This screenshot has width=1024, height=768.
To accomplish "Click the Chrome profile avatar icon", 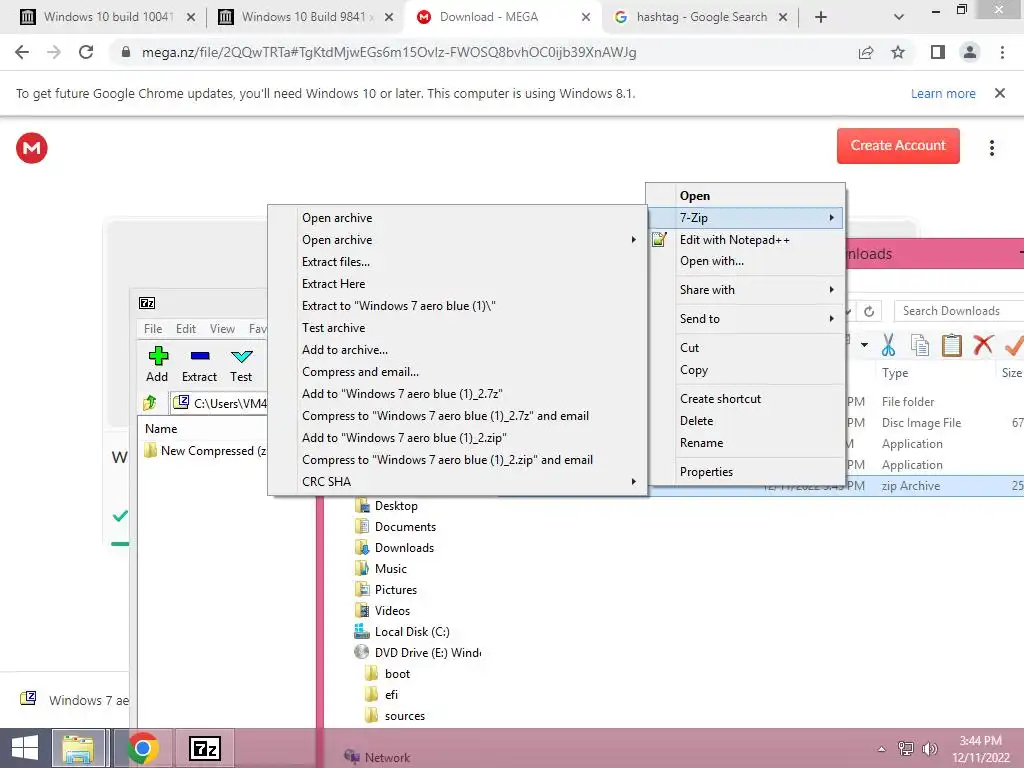I will 970,52.
